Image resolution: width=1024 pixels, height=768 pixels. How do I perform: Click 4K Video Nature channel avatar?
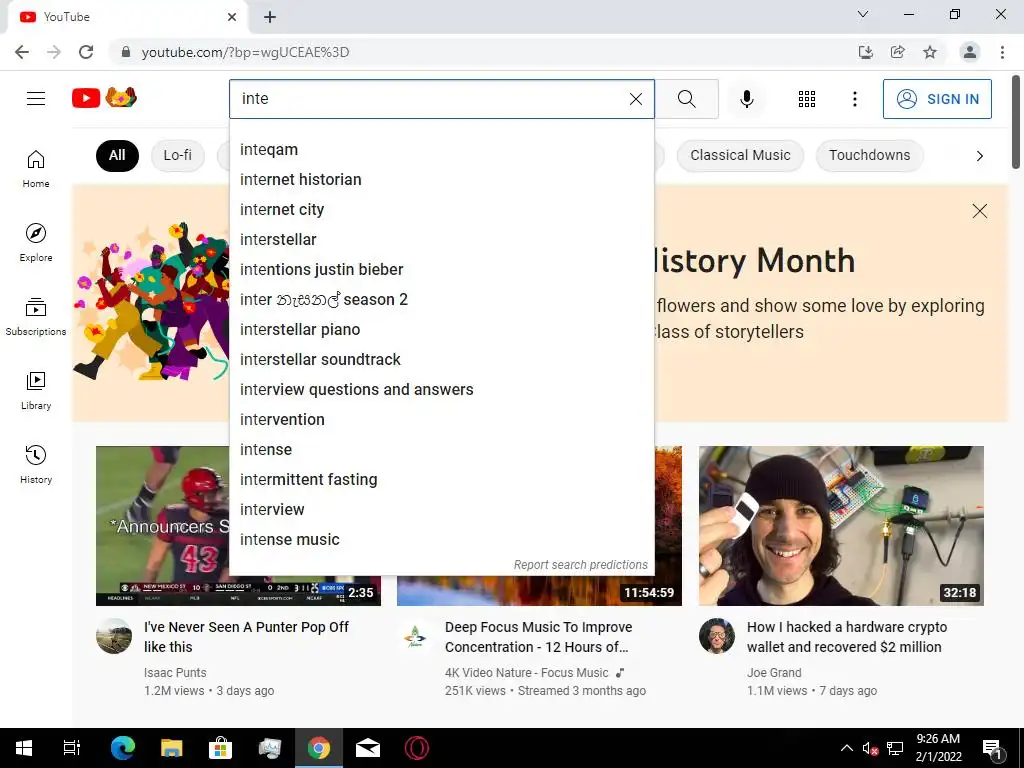click(x=415, y=636)
